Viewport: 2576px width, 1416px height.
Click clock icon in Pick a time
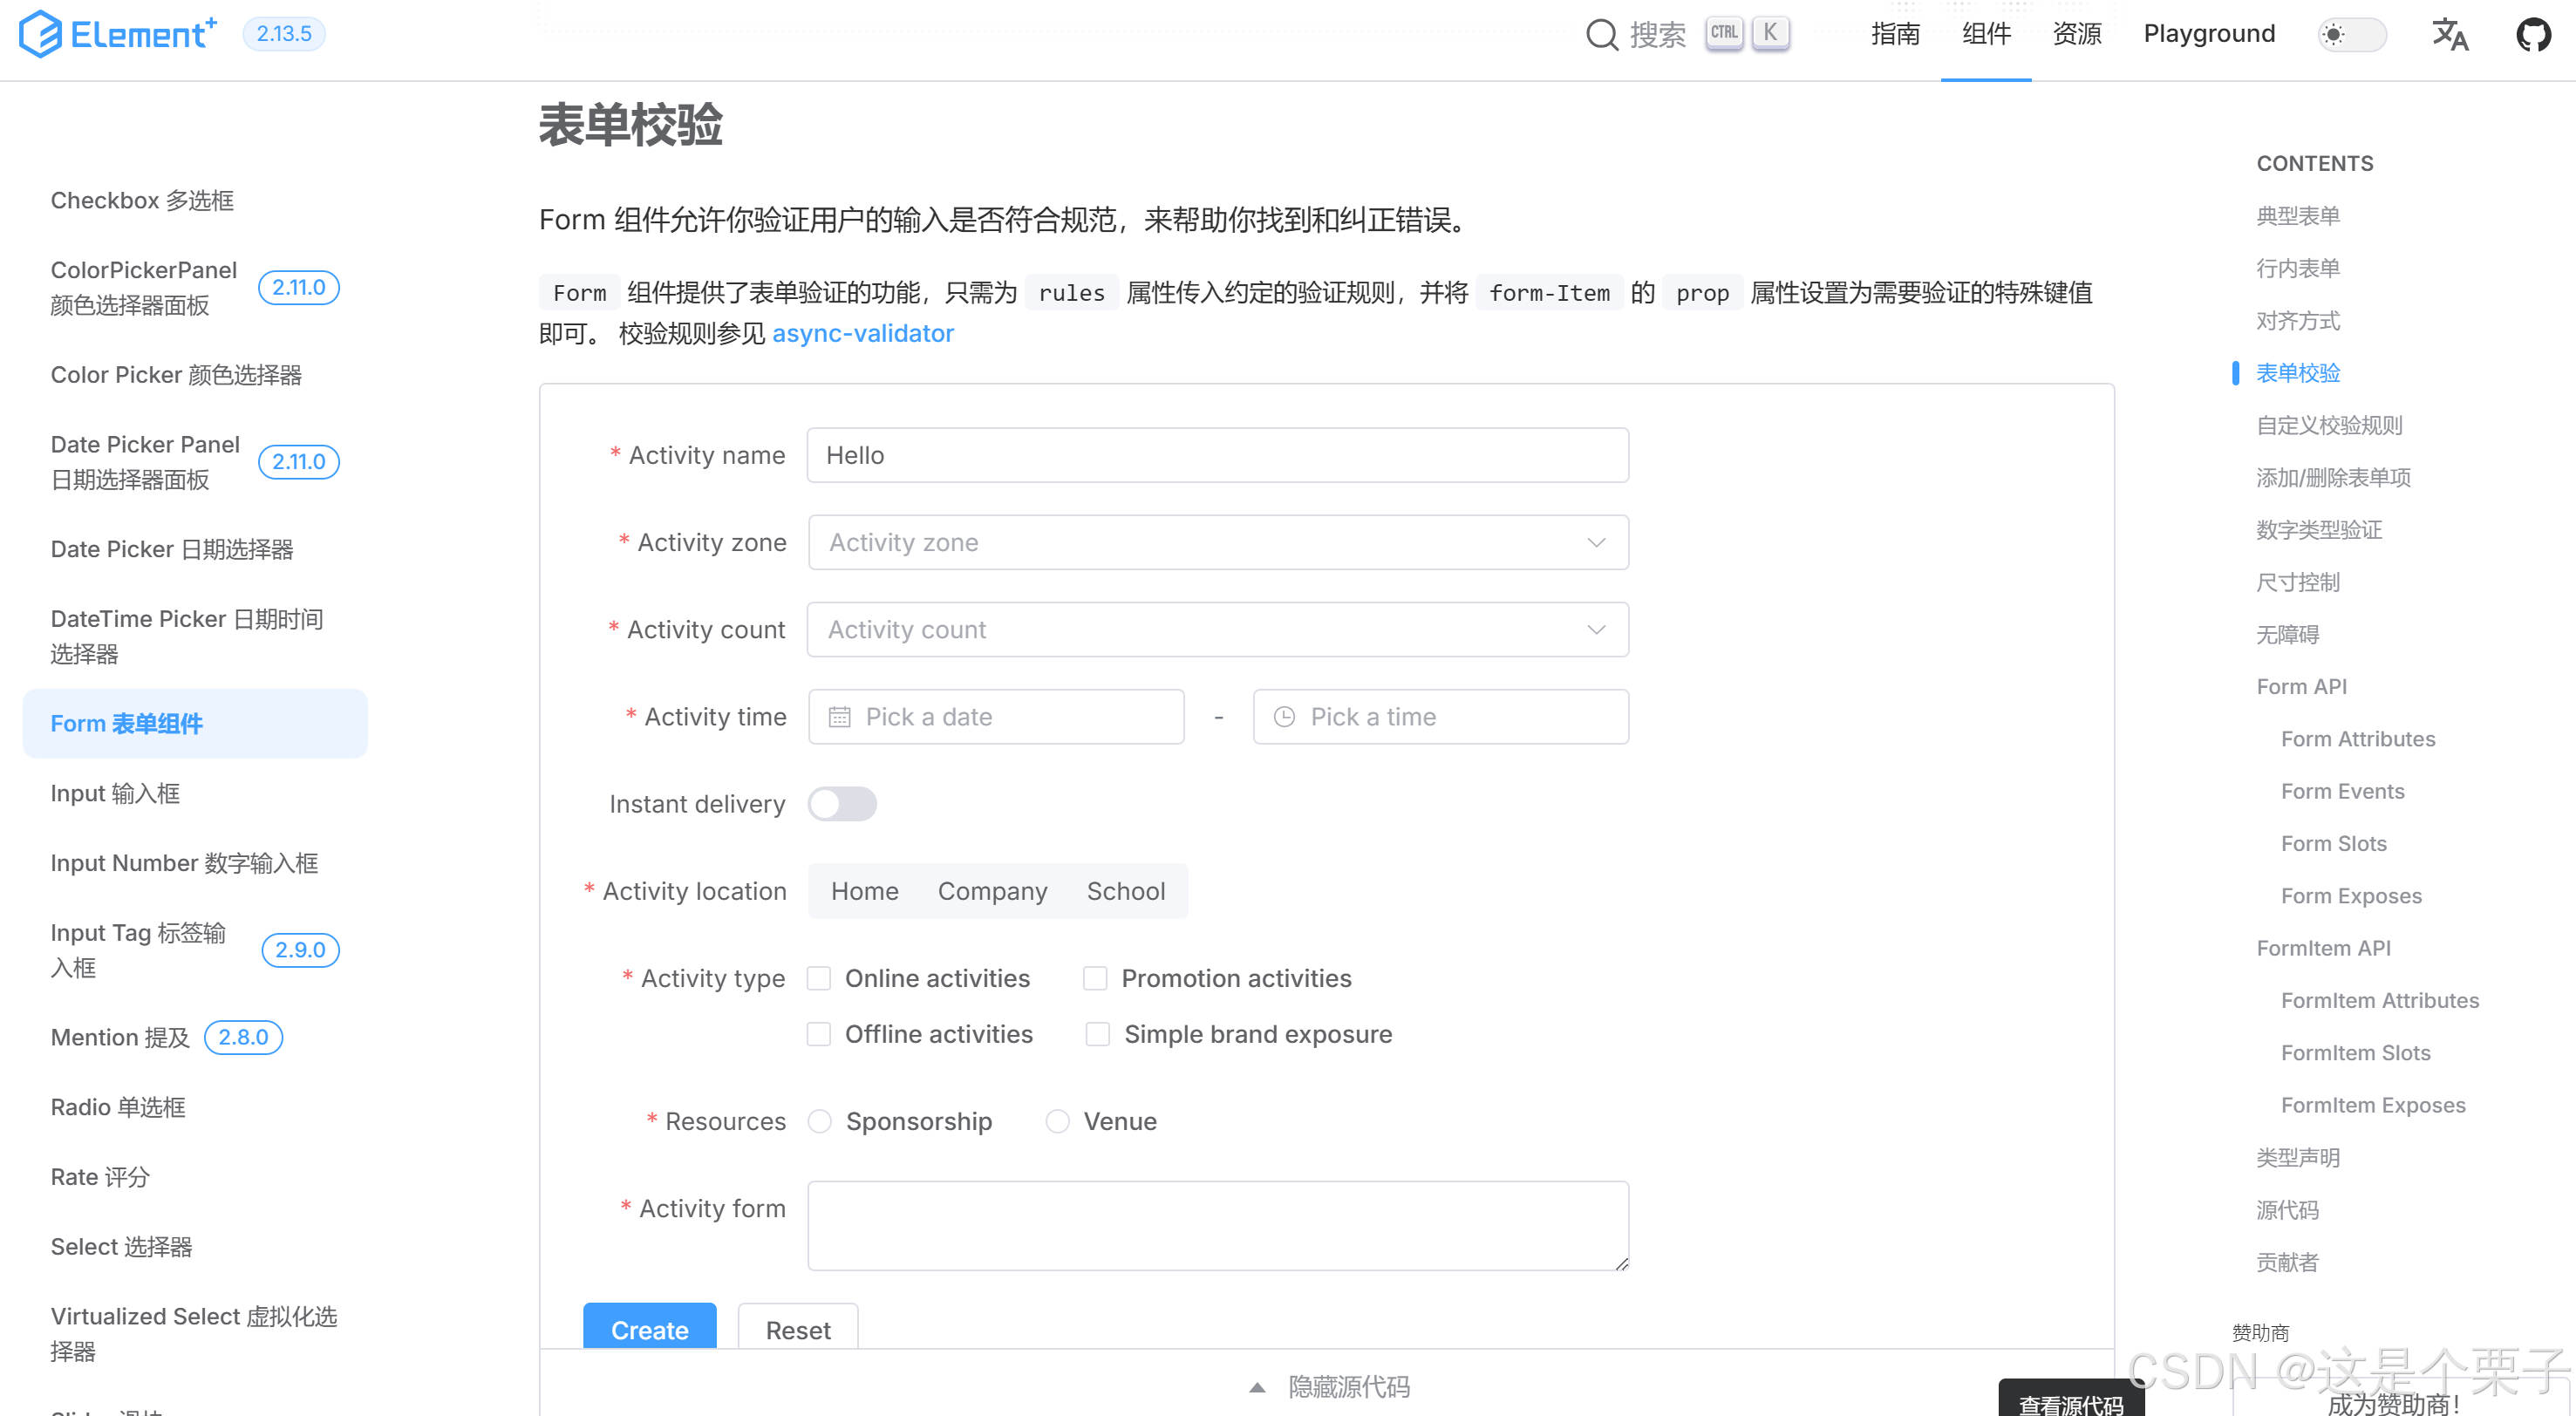click(1284, 716)
